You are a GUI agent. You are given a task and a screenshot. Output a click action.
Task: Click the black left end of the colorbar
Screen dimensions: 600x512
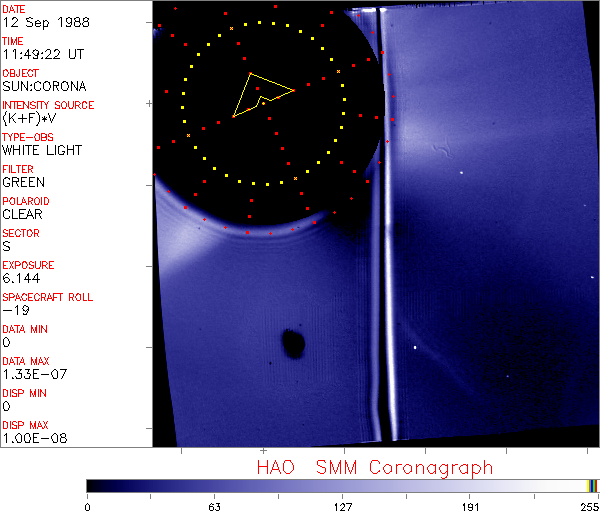pos(95,485)
